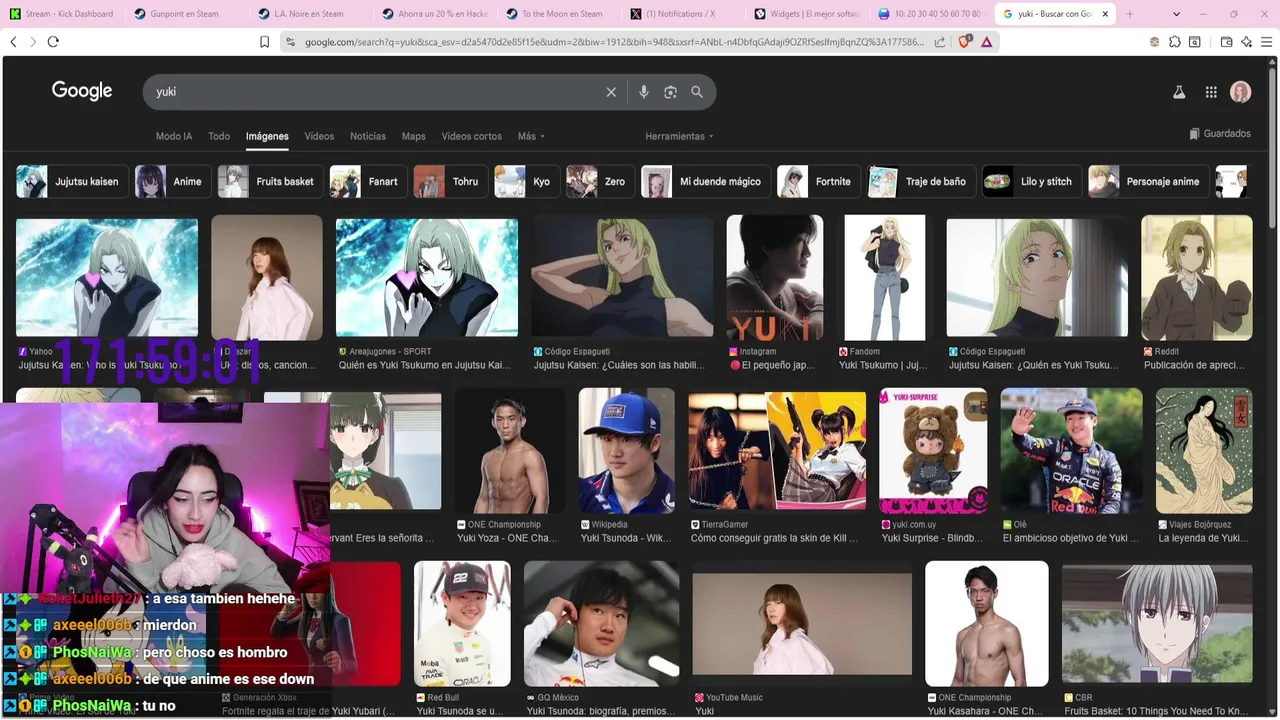Image resolution: width=1280 pixels, height=720 pixels.
Task: Open the browser hamburger menu
Action: (x=1266, y=42)
